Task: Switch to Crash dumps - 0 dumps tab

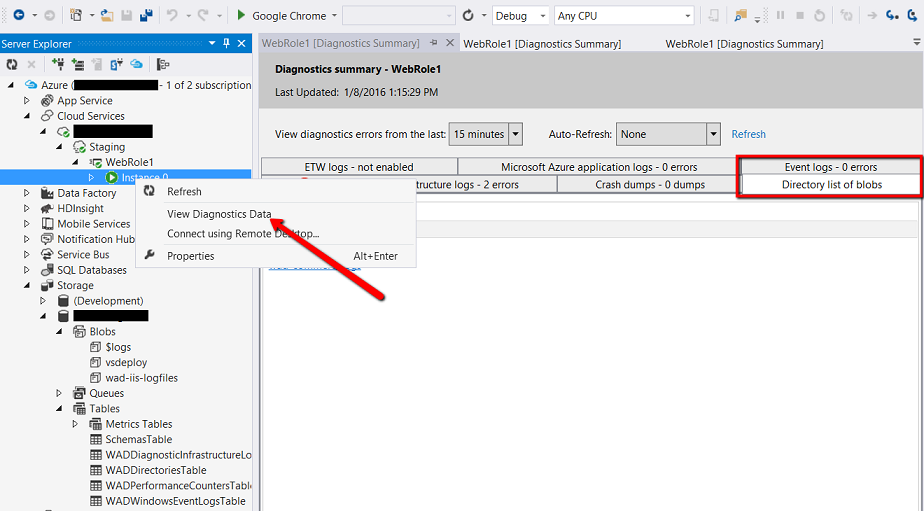Action: coord(649,184)
